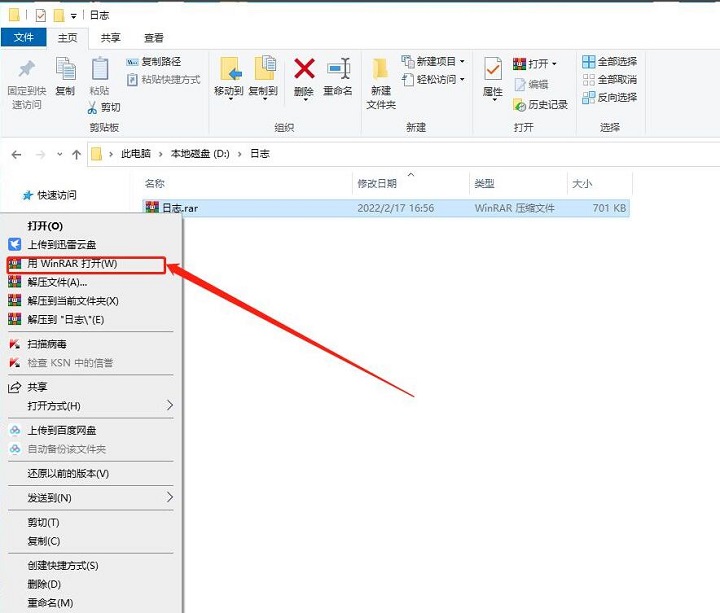Click the Properties (属性) icon
Image resolution: width=720 pixels, height=613 pixels.
[x=493, y=69]
